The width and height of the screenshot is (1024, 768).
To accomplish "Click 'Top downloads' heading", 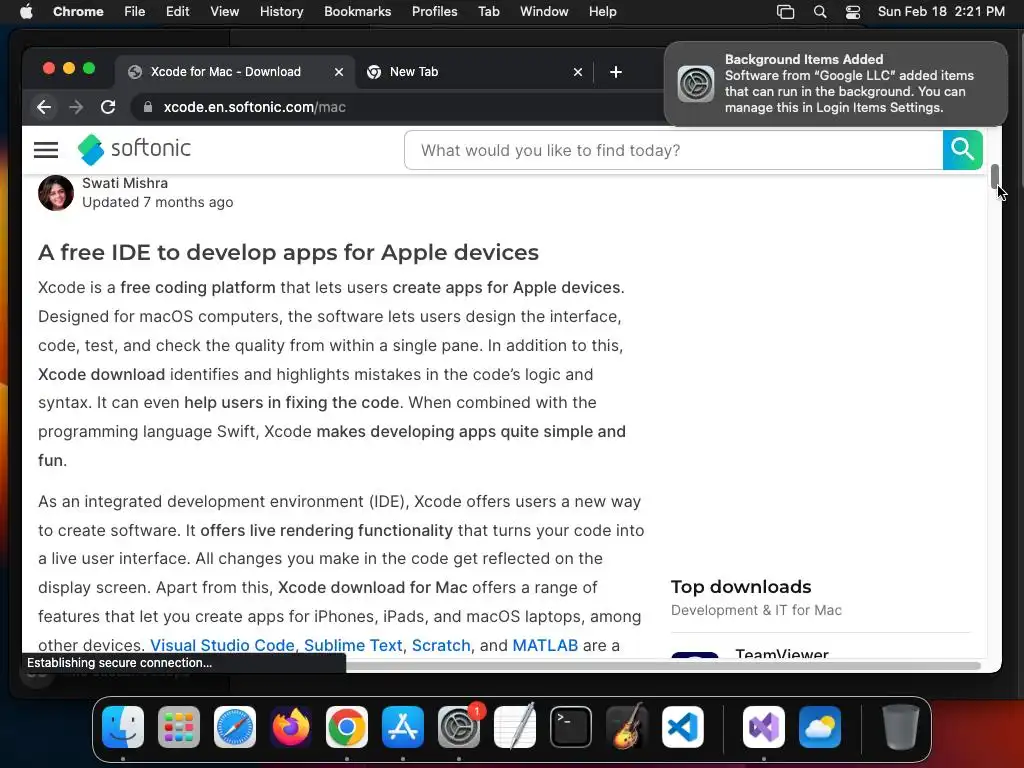I will pyautogui.click(x=741, y=586).
